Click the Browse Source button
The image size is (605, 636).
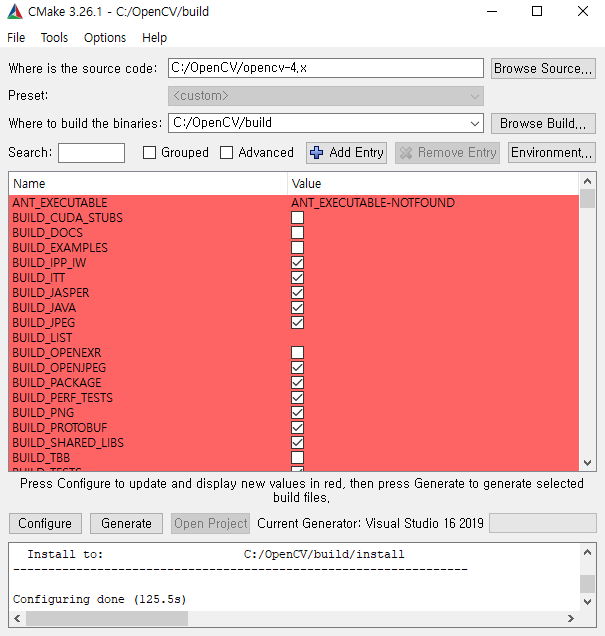pos(543,68)
